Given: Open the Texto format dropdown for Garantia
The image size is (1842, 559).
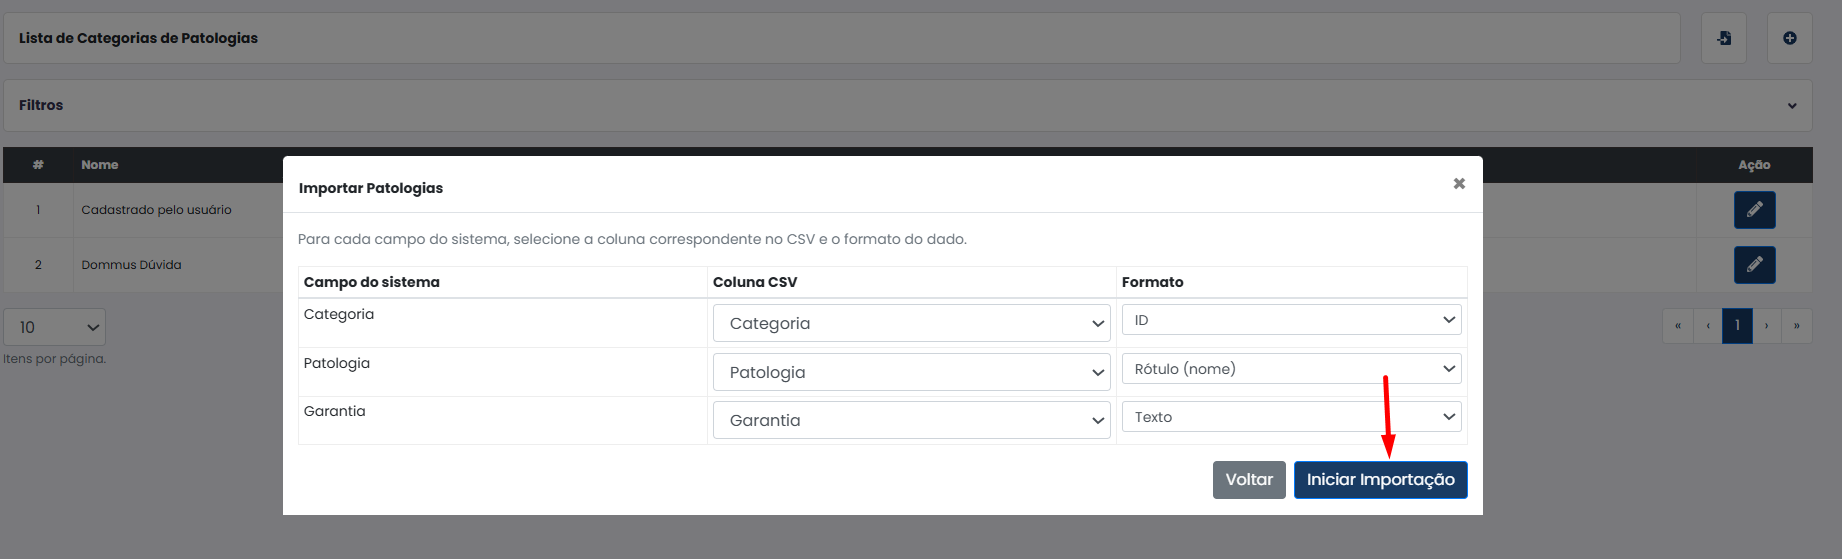Looking at the screenshot, I should coord(1291,417).
